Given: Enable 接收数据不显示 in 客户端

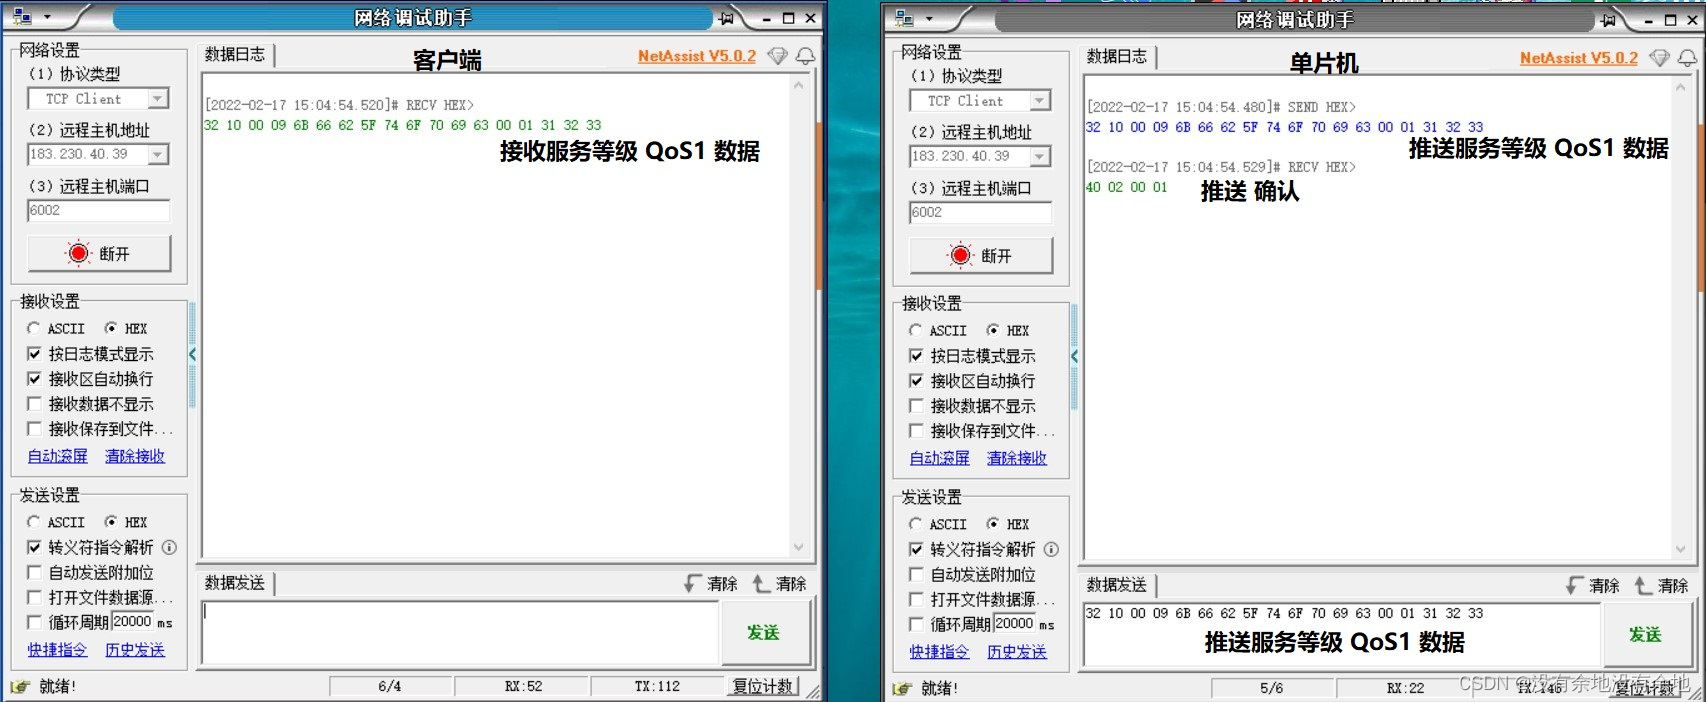Looking at the screenshot, I should click(x=34, y=404).
